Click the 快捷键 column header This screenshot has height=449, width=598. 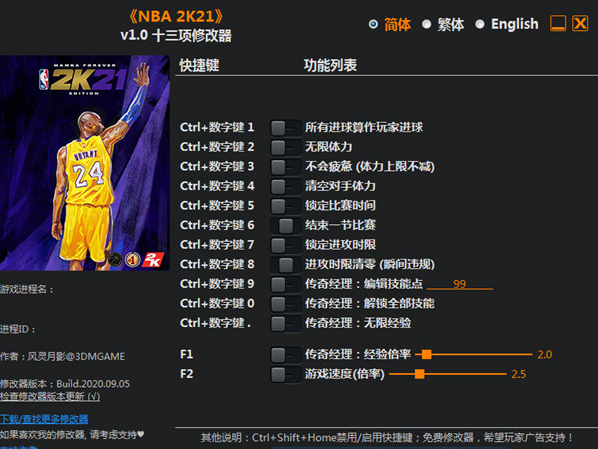(199, 65)
